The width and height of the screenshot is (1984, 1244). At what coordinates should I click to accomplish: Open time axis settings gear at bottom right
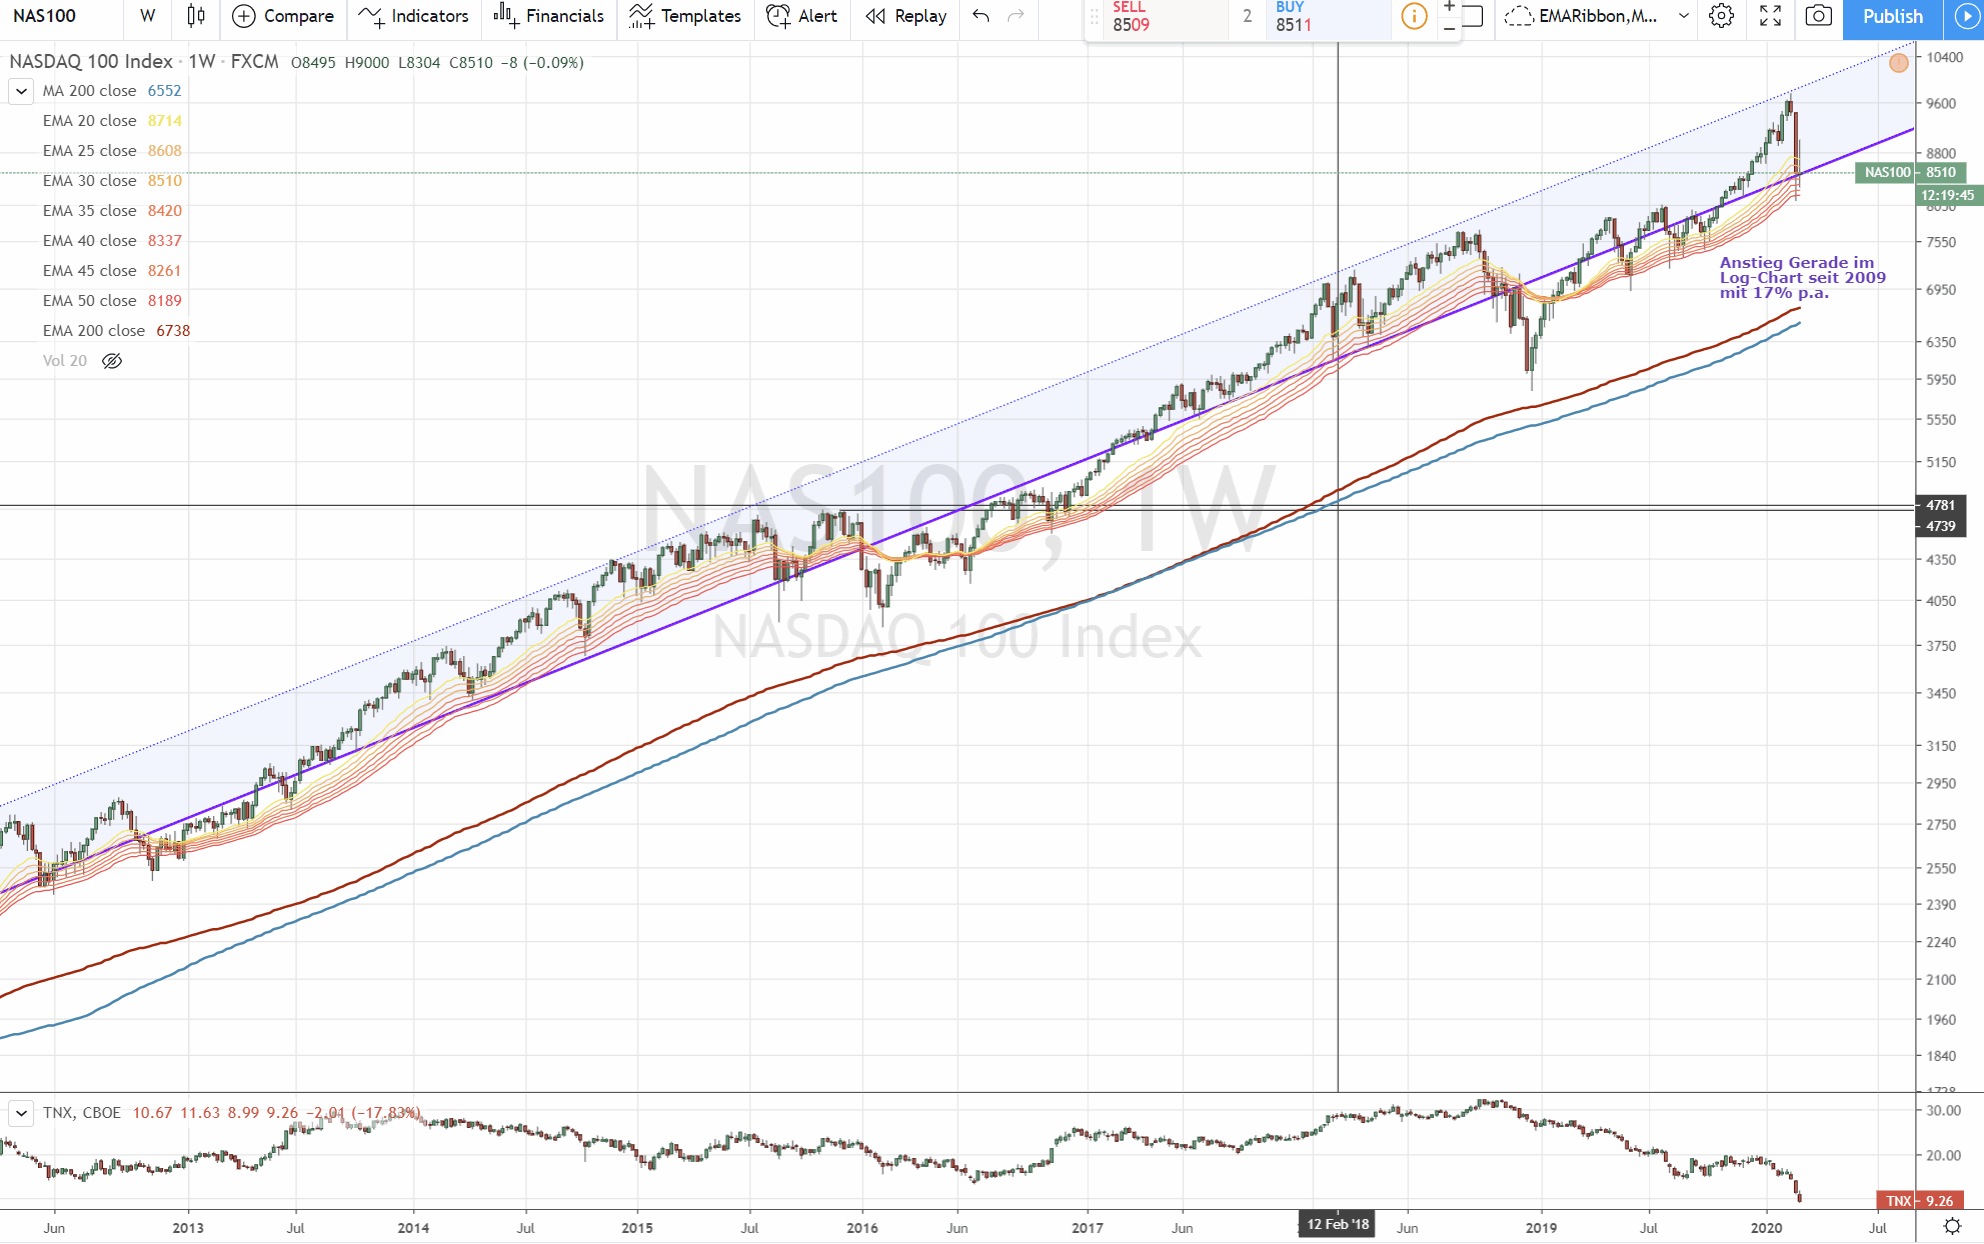coord(1951,1226)
